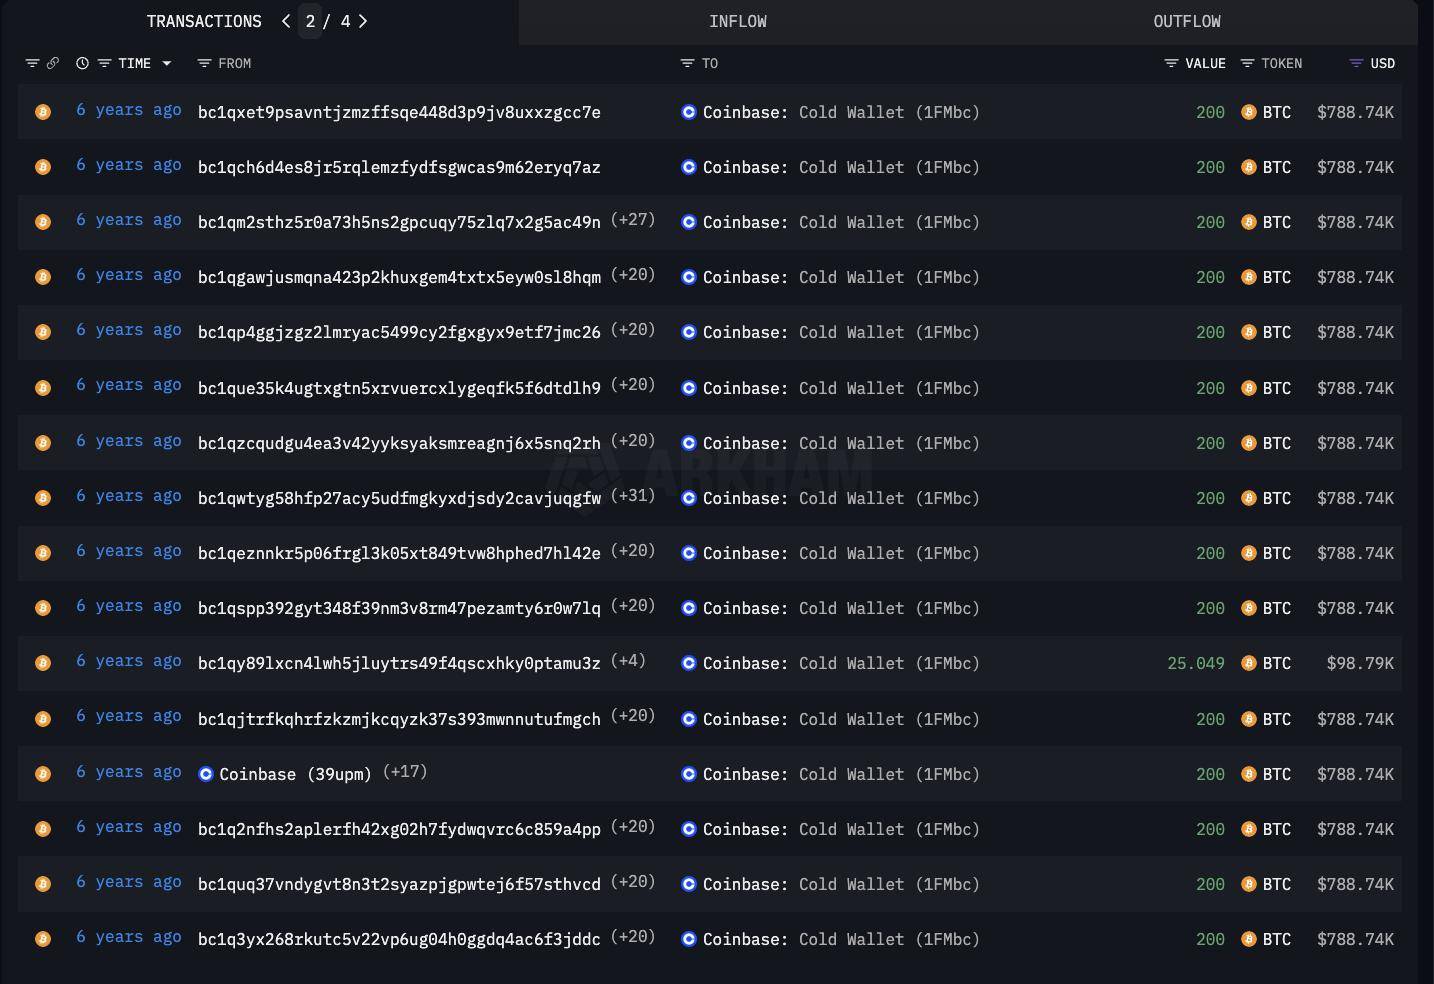Switch to the INFLOW tab
Screen dimensions: 1434x984
click(x=738, y=21)
